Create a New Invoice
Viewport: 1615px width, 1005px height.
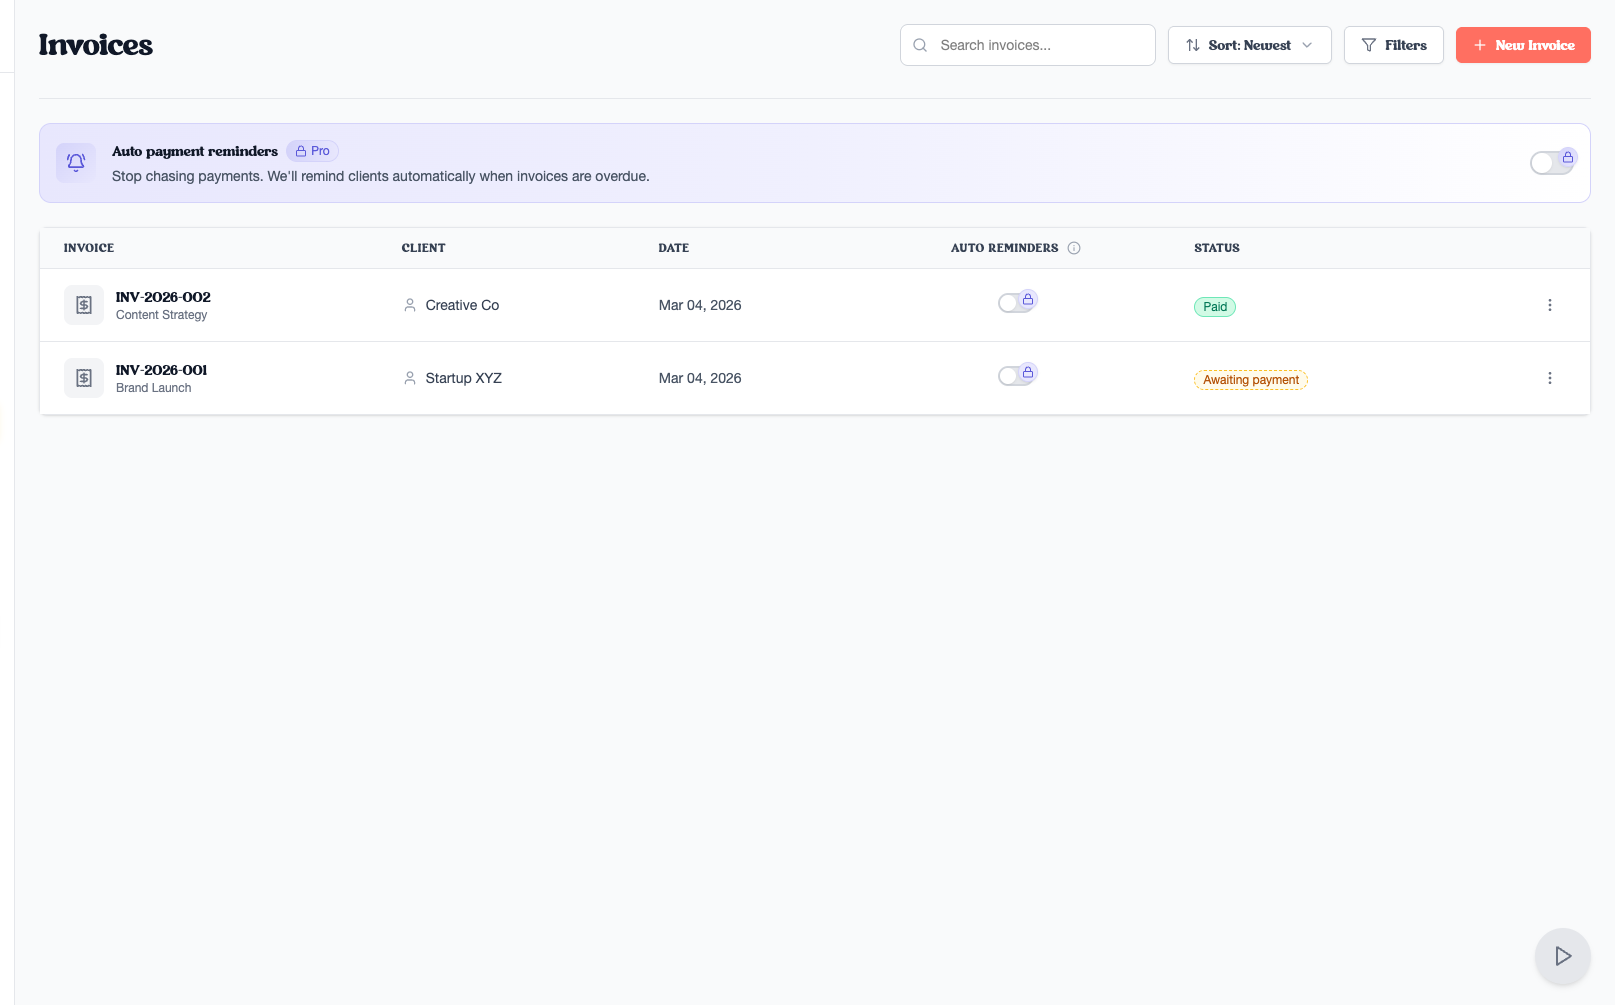1522,45
